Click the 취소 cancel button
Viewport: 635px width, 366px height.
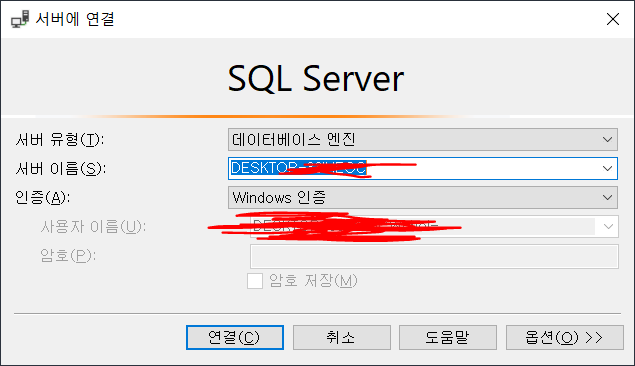tap(342, 337)
